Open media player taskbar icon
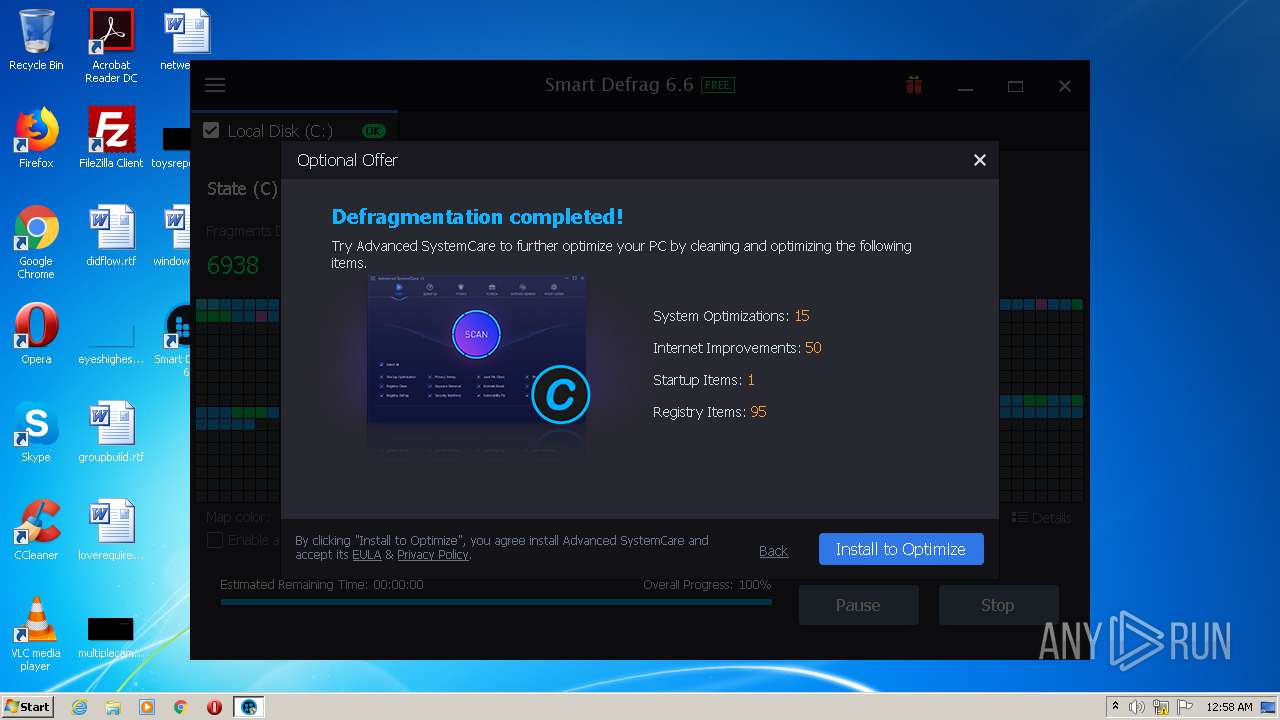1280x720 pixels. [147, 707]
